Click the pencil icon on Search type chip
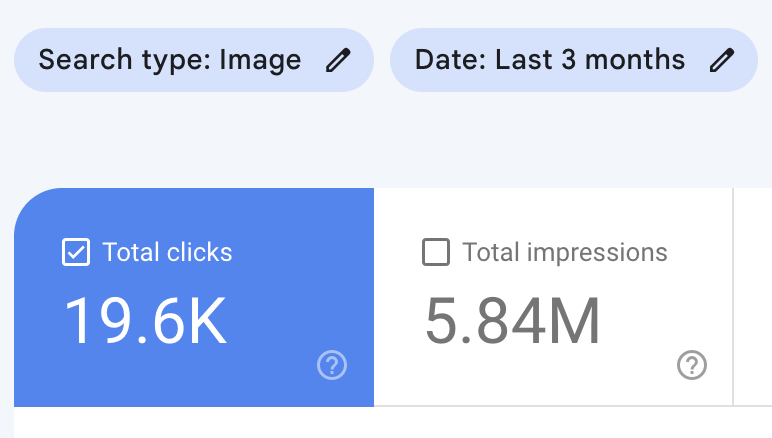The image size is (772, 438). click(339, 60)
